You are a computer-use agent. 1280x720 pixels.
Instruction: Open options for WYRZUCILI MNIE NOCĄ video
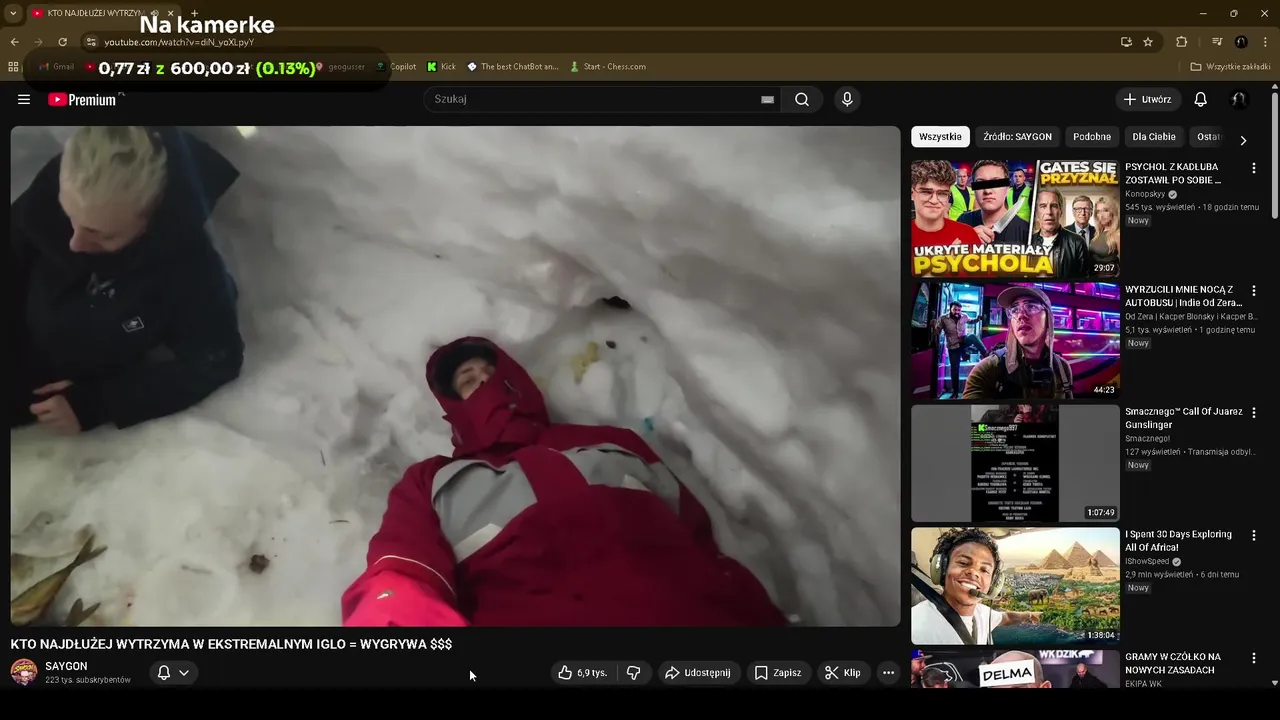(x=1253, y=291)
